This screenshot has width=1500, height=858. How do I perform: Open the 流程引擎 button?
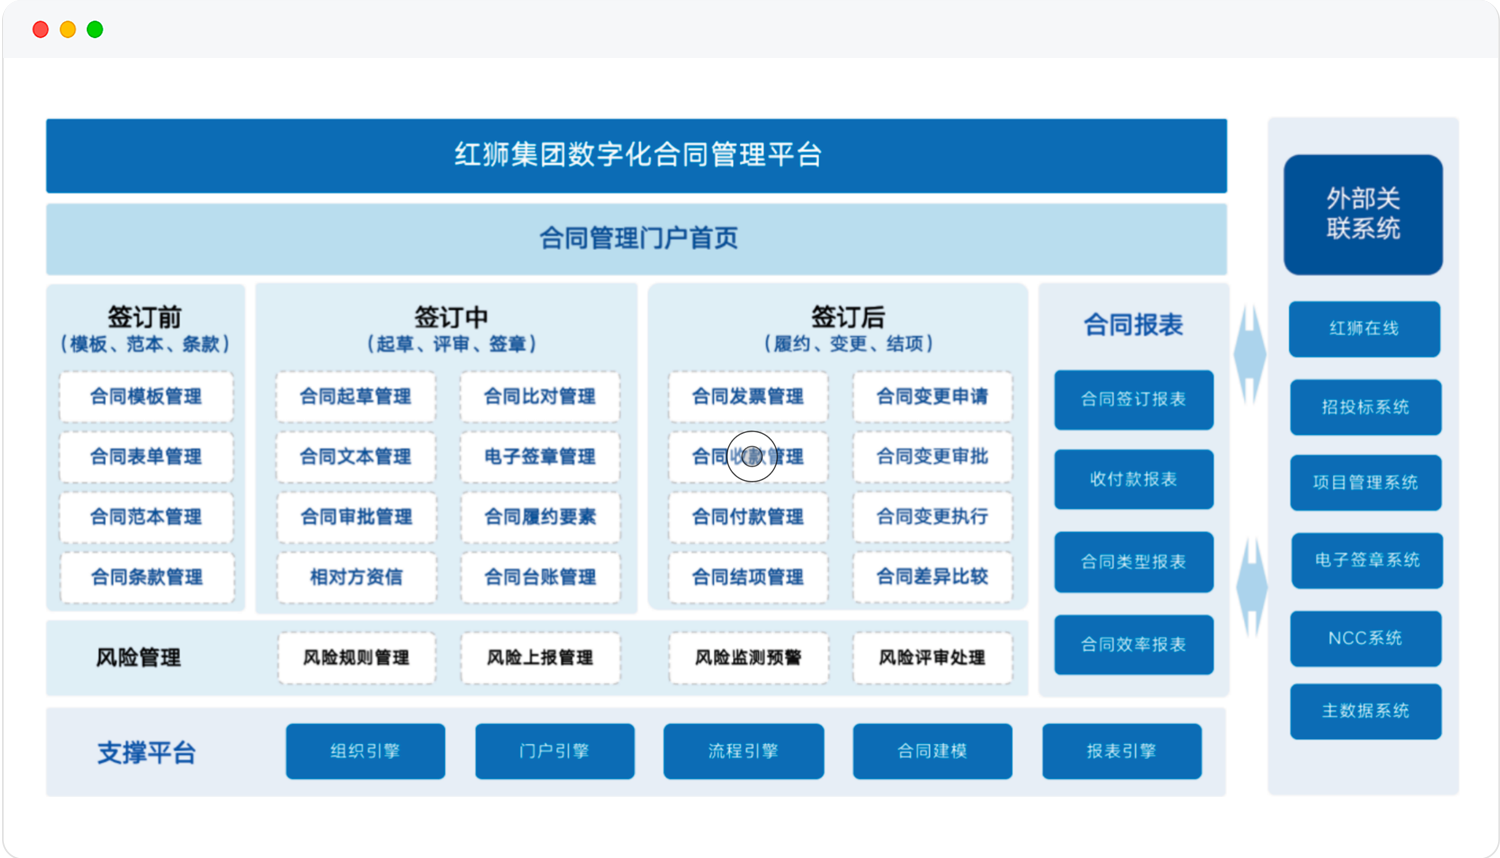point(743,751)
